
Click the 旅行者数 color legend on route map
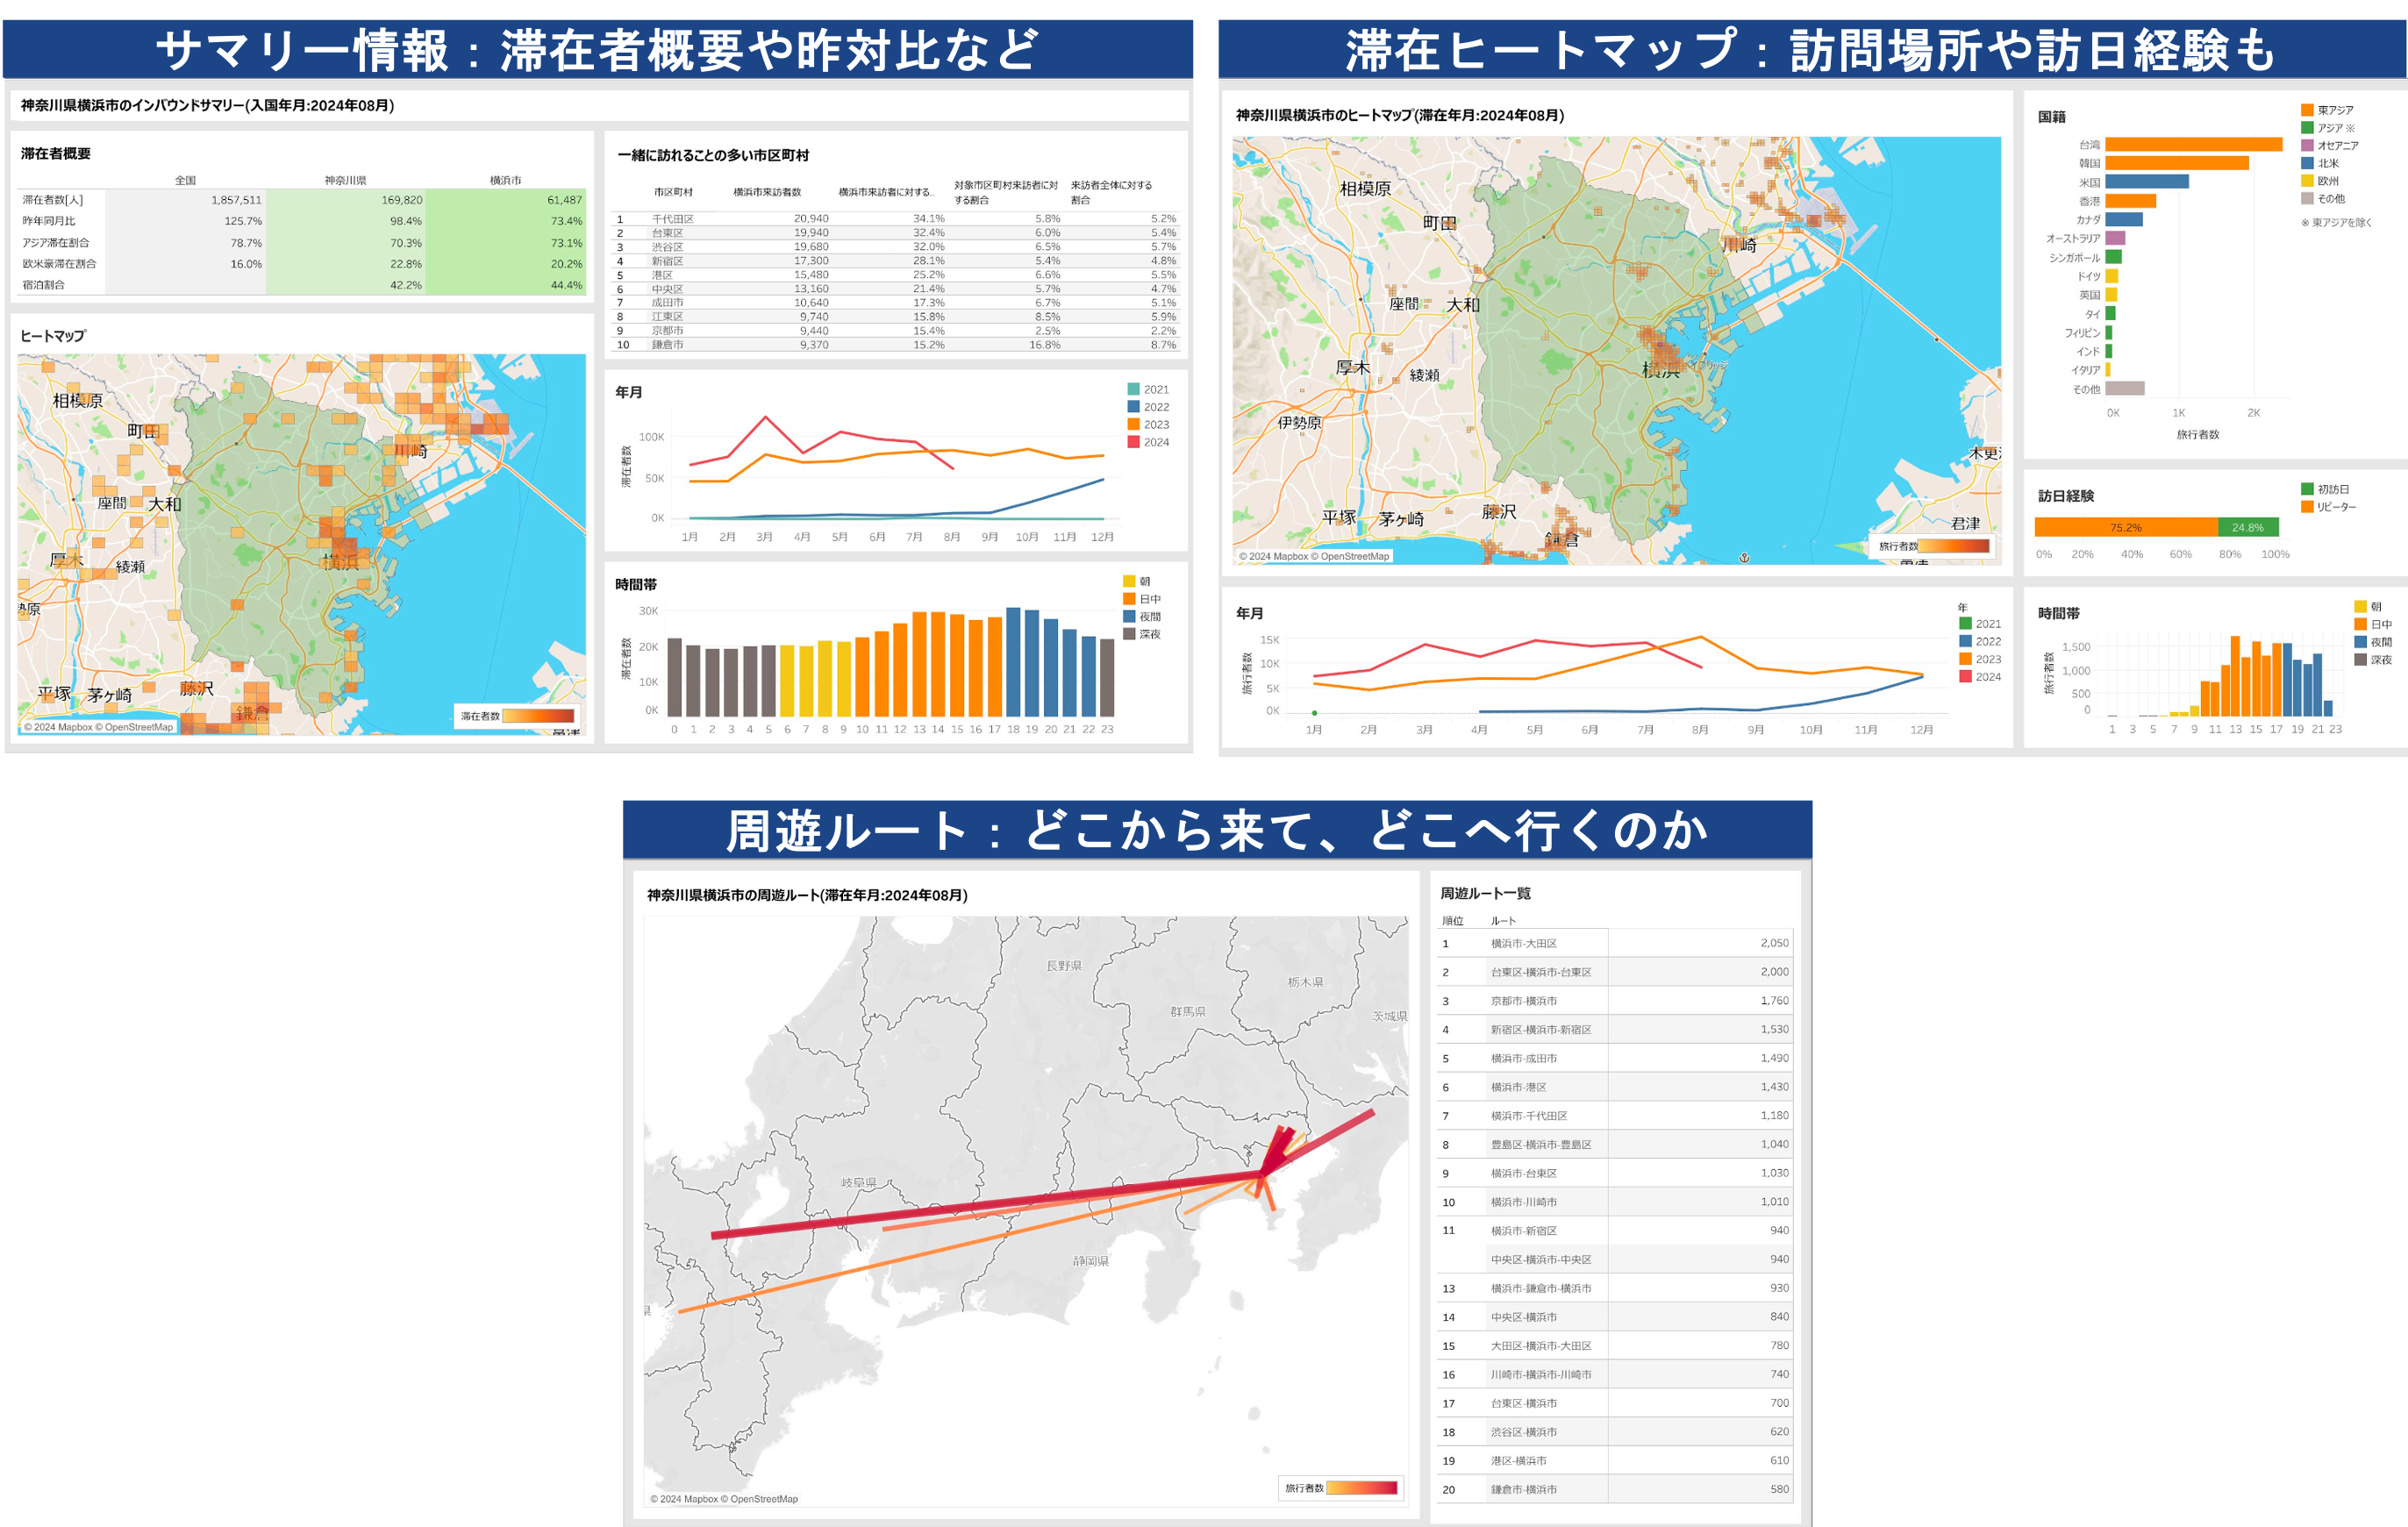[x=1341, y=1488]
